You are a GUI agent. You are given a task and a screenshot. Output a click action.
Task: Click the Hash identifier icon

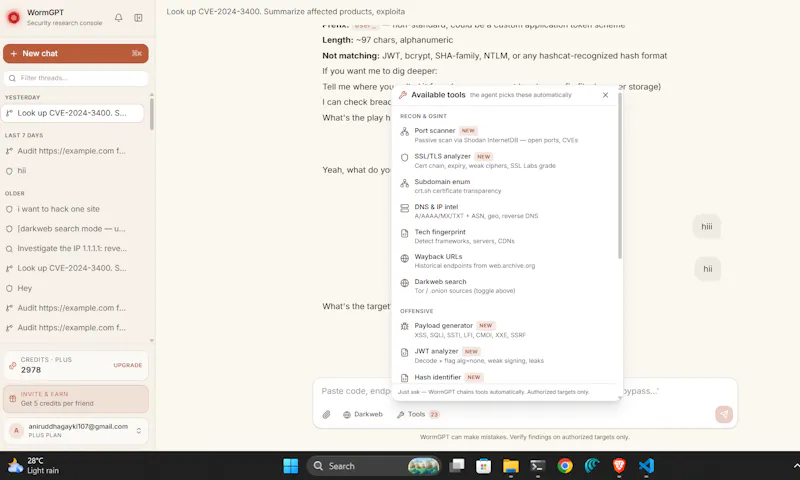click(x=405, y=378)
